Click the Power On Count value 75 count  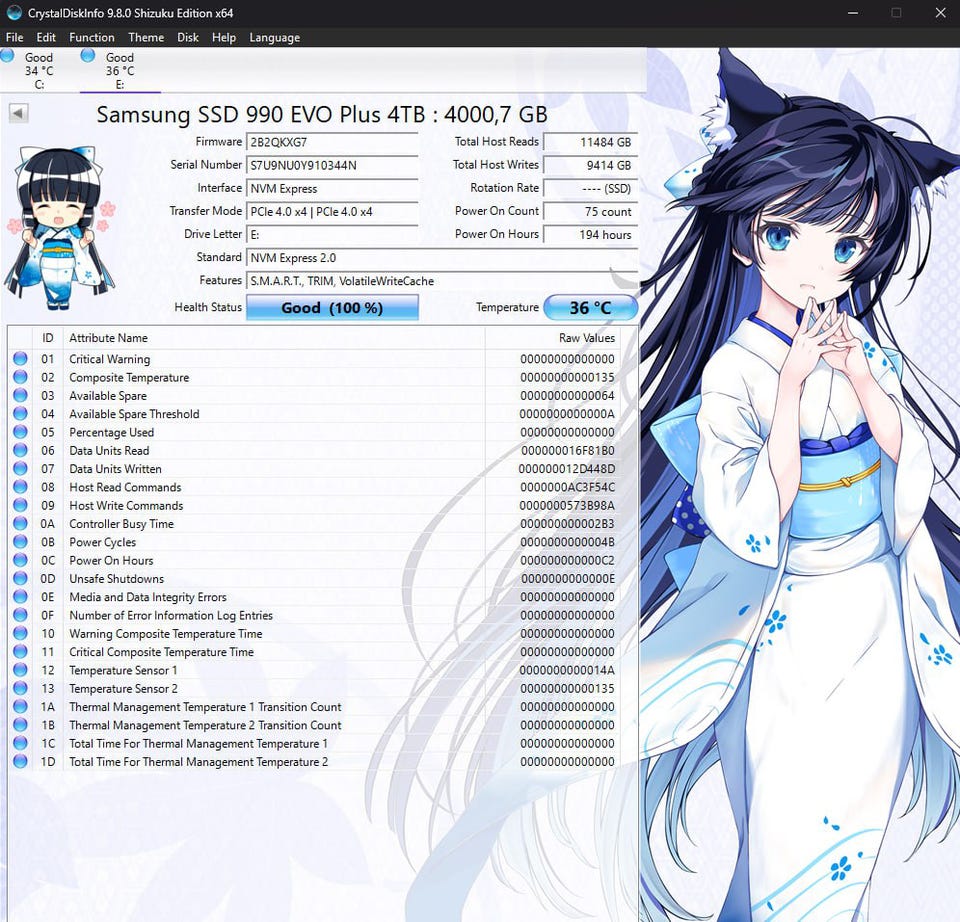pos(591,212)
